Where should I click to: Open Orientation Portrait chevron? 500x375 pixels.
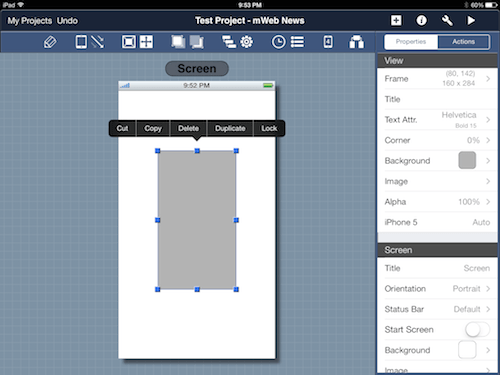tap(488, 289)
